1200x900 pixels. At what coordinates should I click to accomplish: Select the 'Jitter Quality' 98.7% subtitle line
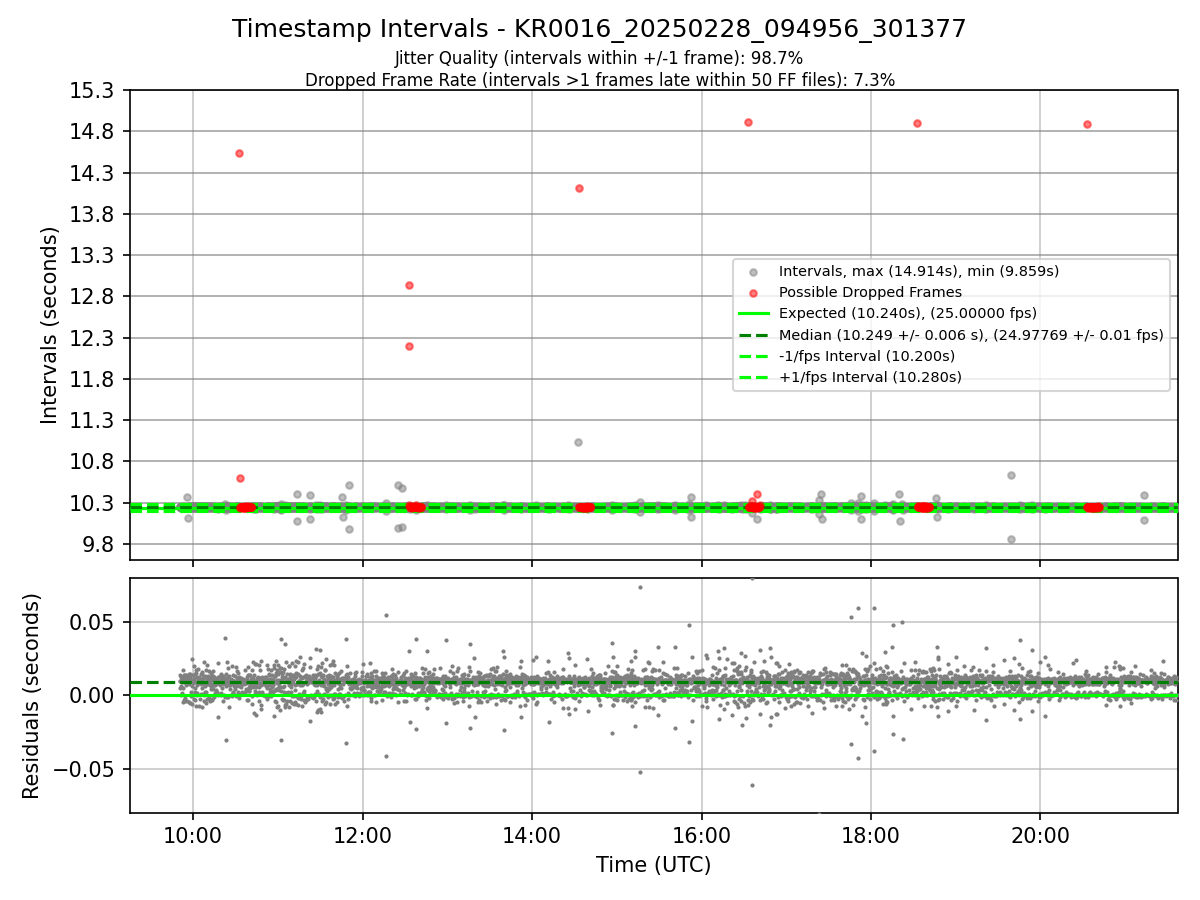tap(599, 59)
